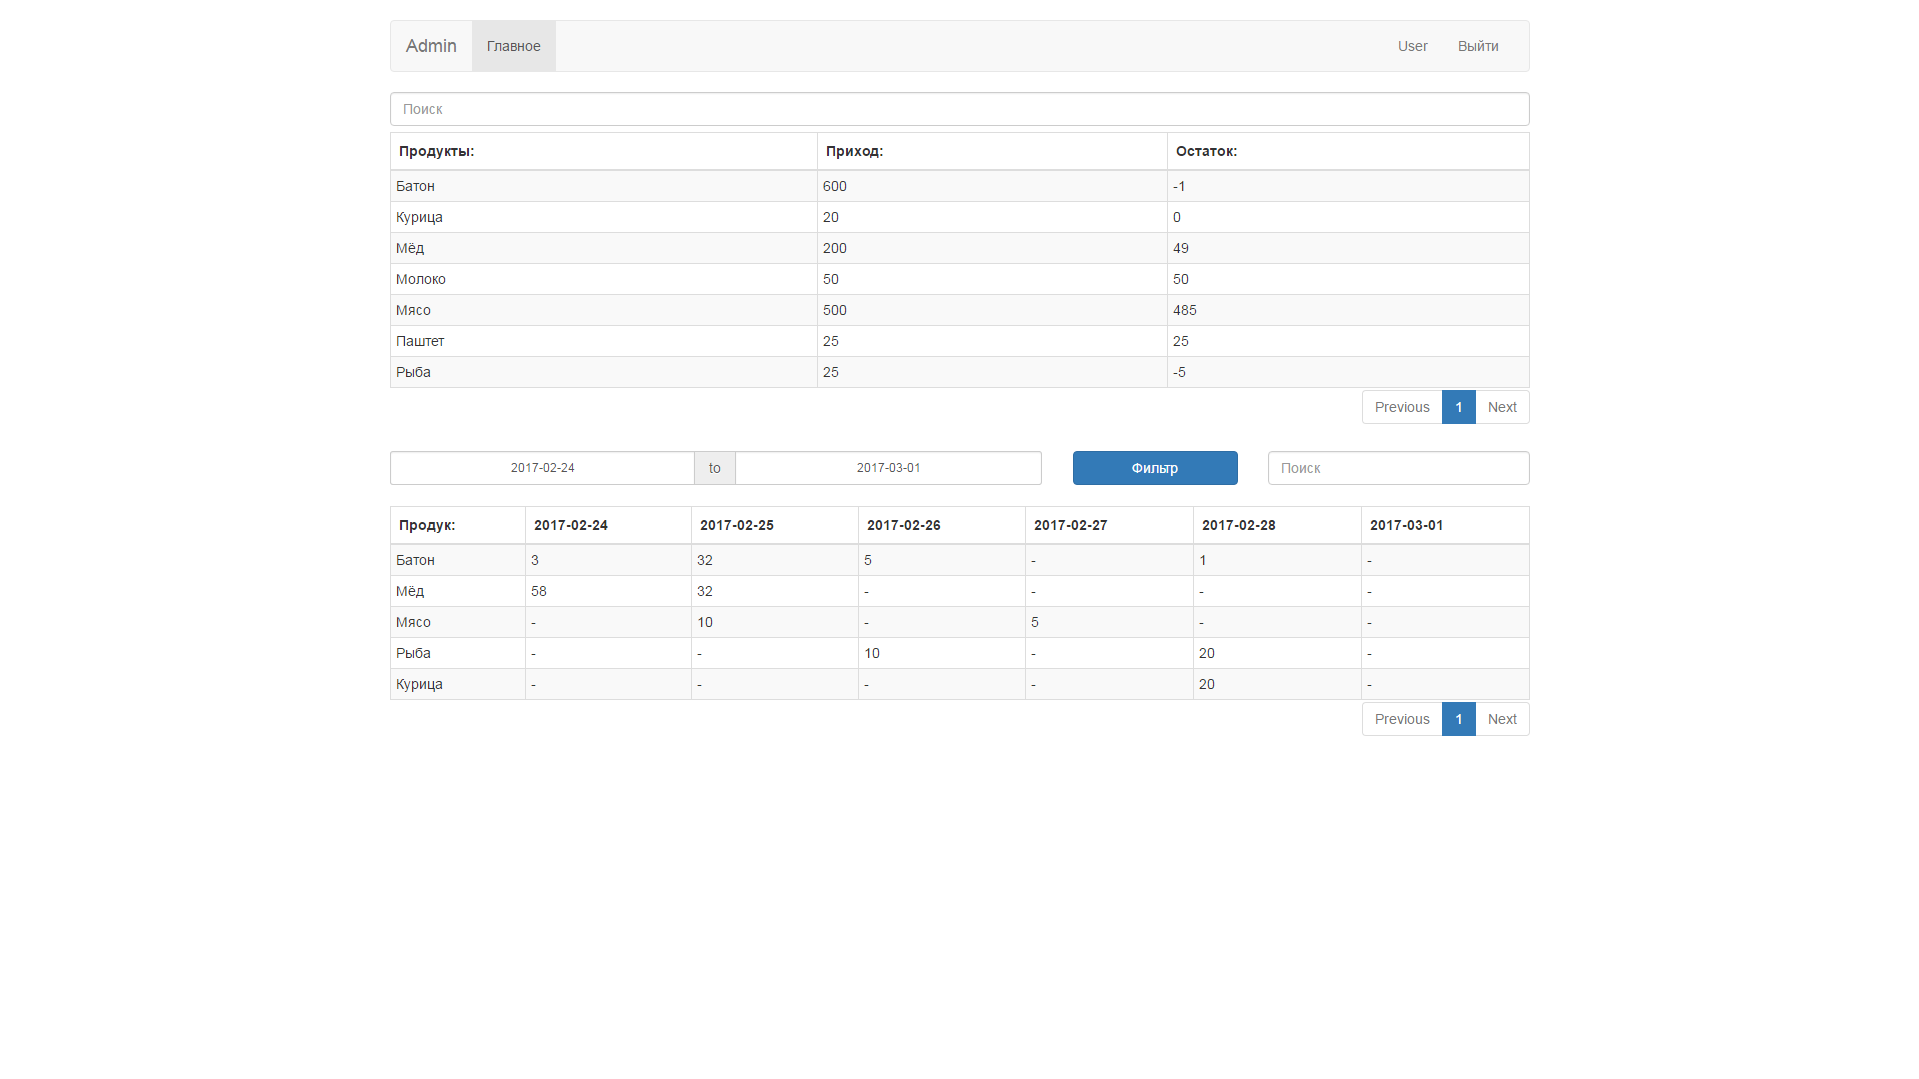Open start date field 2017-02-24
Screen dimensions: 1919x1079
[x=542, y=468]
